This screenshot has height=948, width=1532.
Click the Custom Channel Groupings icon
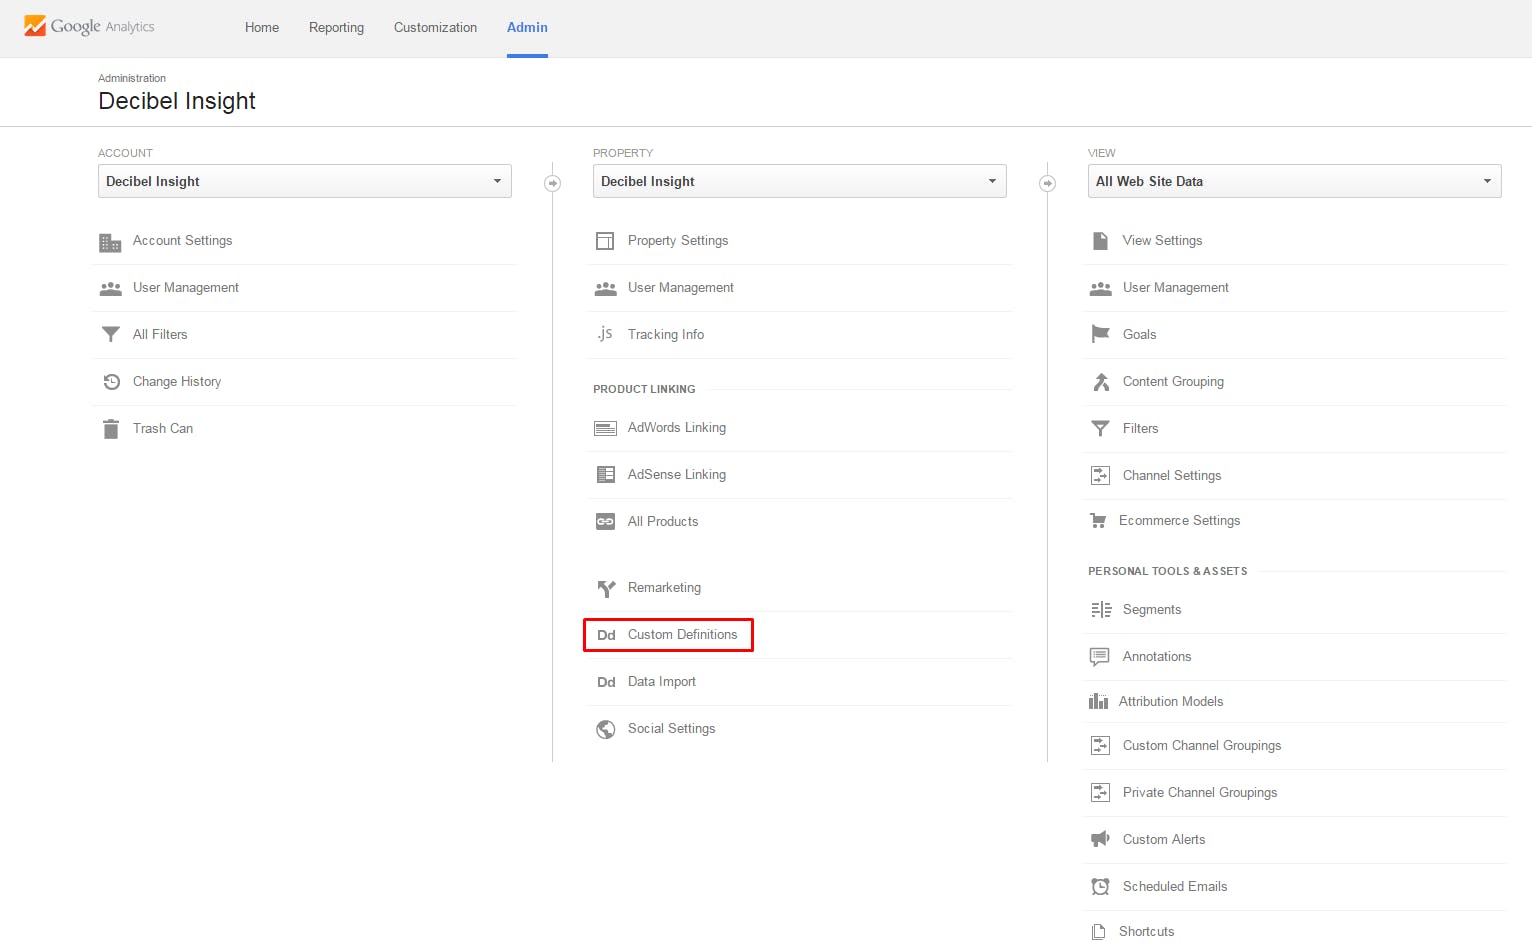[x=1100, y=745]
